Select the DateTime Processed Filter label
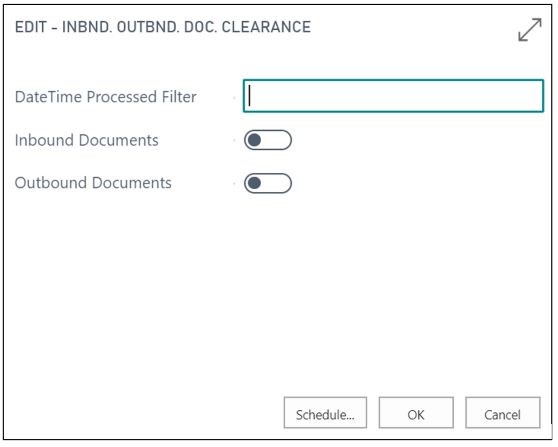 (106, 97)
